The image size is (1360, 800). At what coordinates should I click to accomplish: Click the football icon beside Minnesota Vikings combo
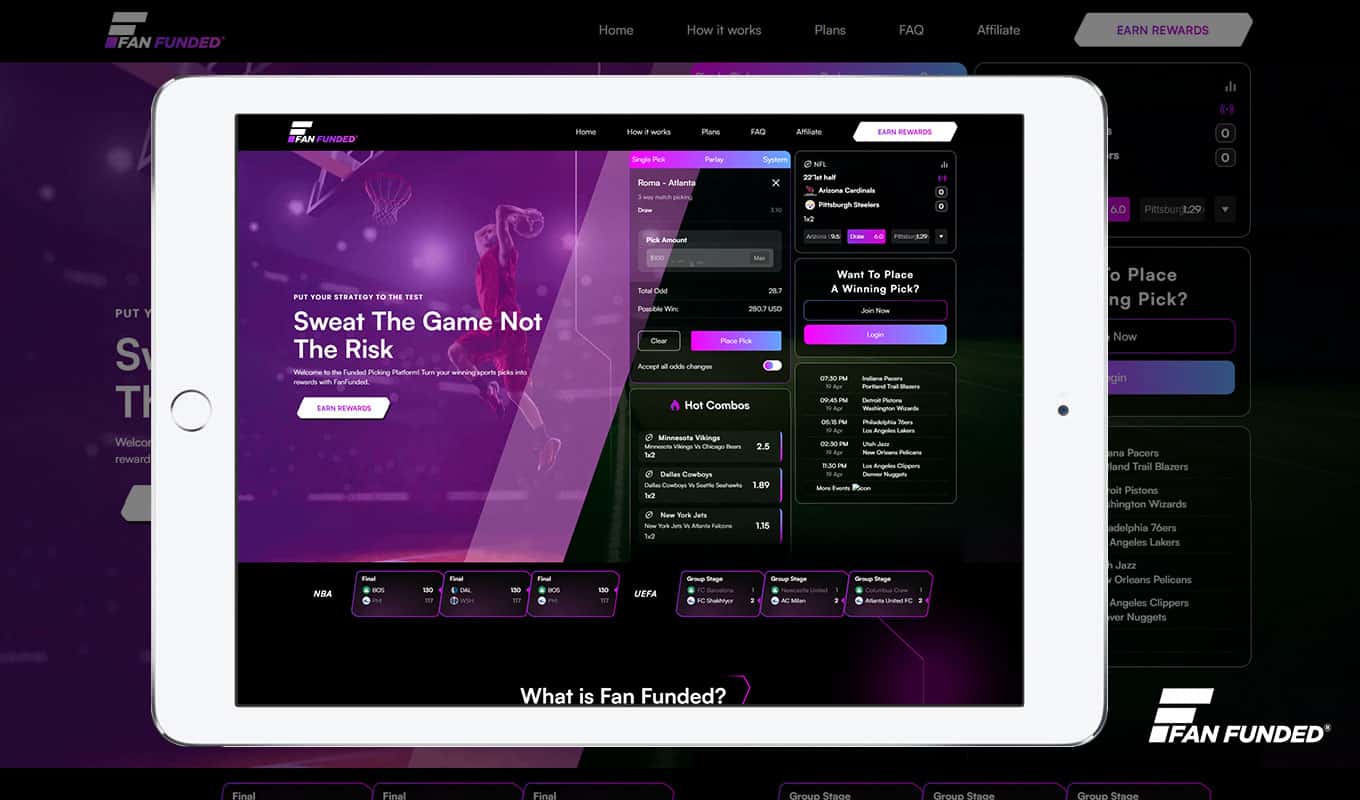tap(649, 438)
